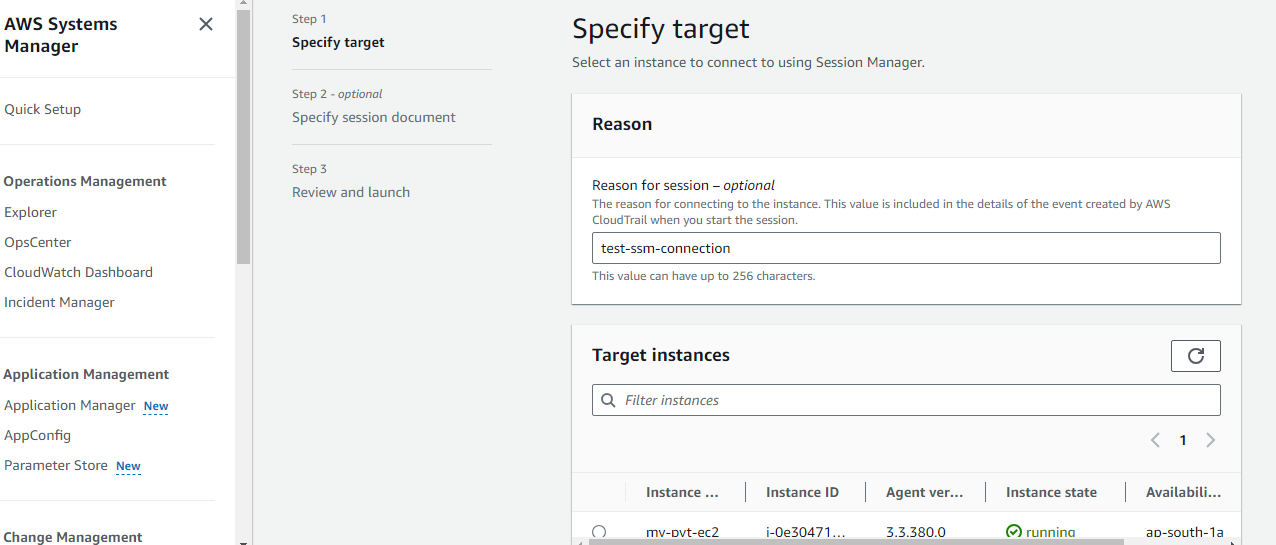This screenshot has height=545, width=1276.
Task: Click the search icon in instance filter
Action: click(x=608, y=400)
